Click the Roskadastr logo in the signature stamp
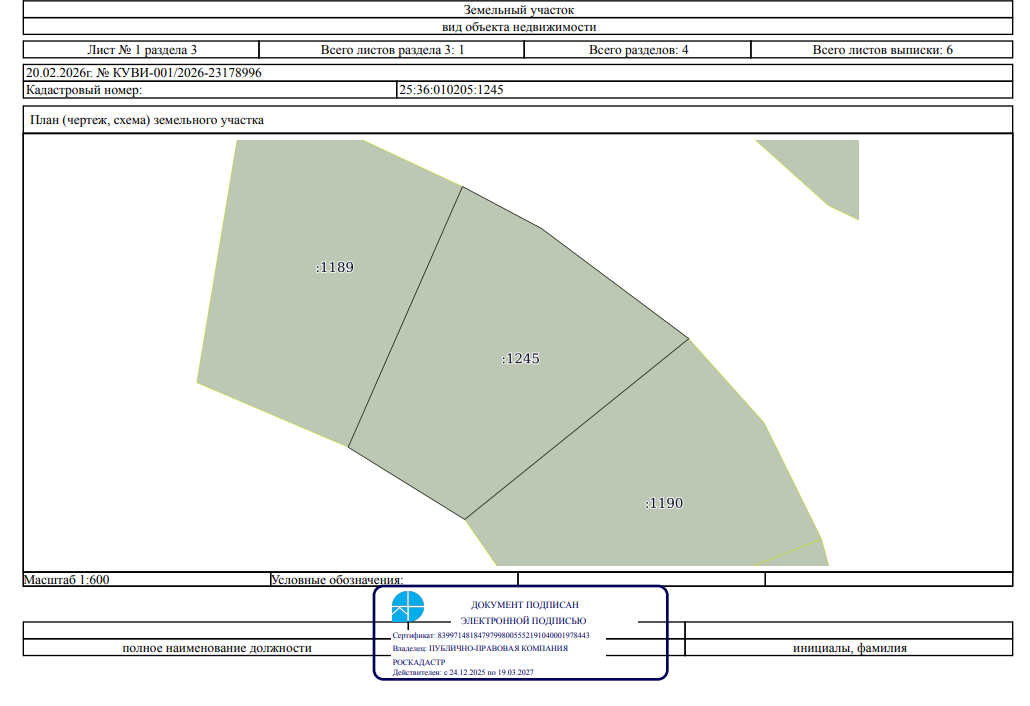 pyautogui.click(x=408, y=608)
